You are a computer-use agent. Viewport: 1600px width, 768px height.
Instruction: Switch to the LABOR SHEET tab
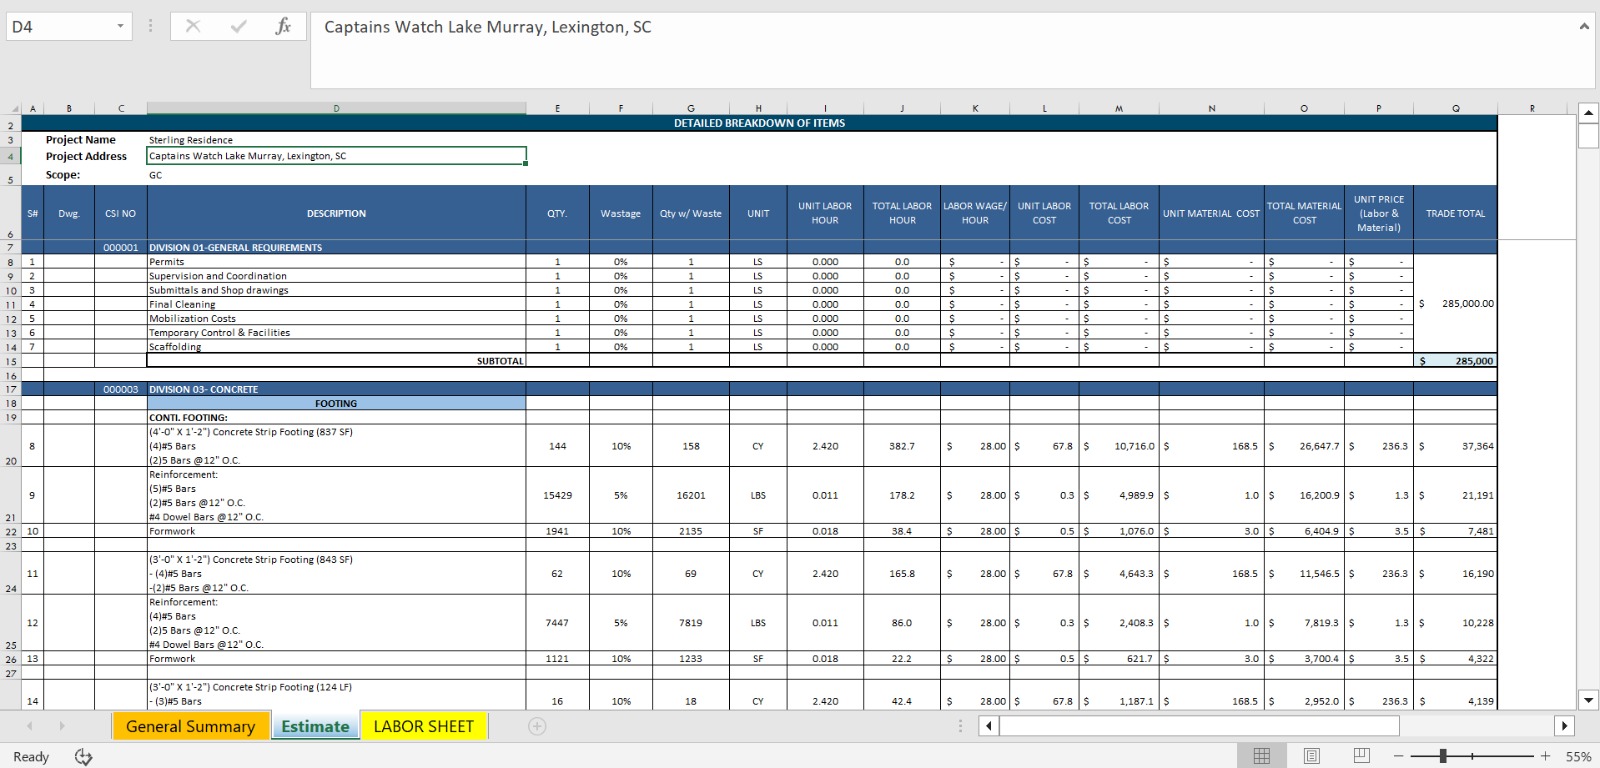(x=423, y=727)
